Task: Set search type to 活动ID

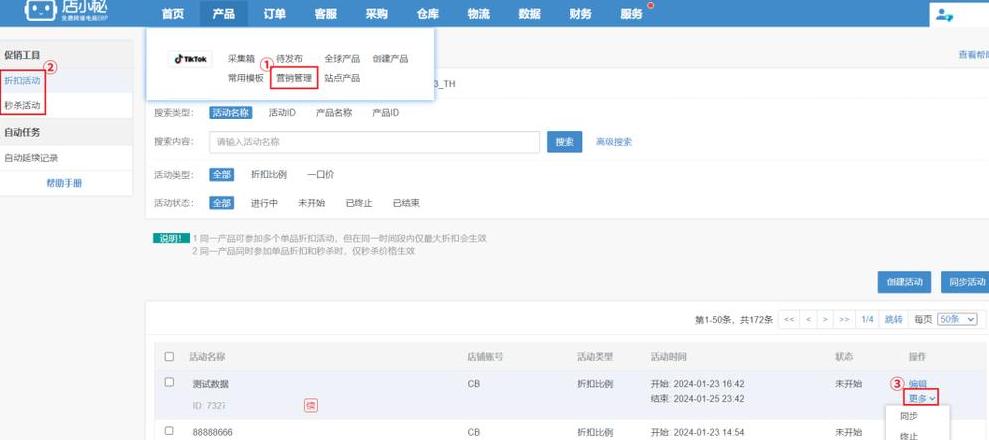Action: pos(282,113)
